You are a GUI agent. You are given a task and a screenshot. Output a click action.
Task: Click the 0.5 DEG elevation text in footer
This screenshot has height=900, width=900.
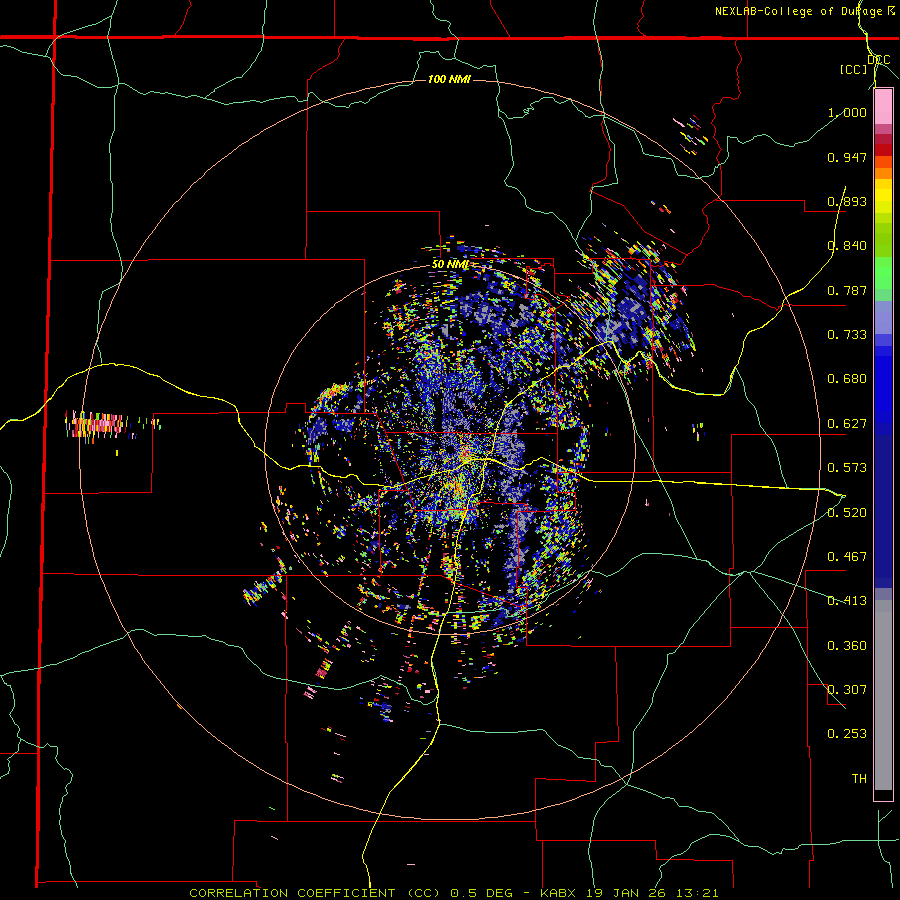click(x=481, y=893)
